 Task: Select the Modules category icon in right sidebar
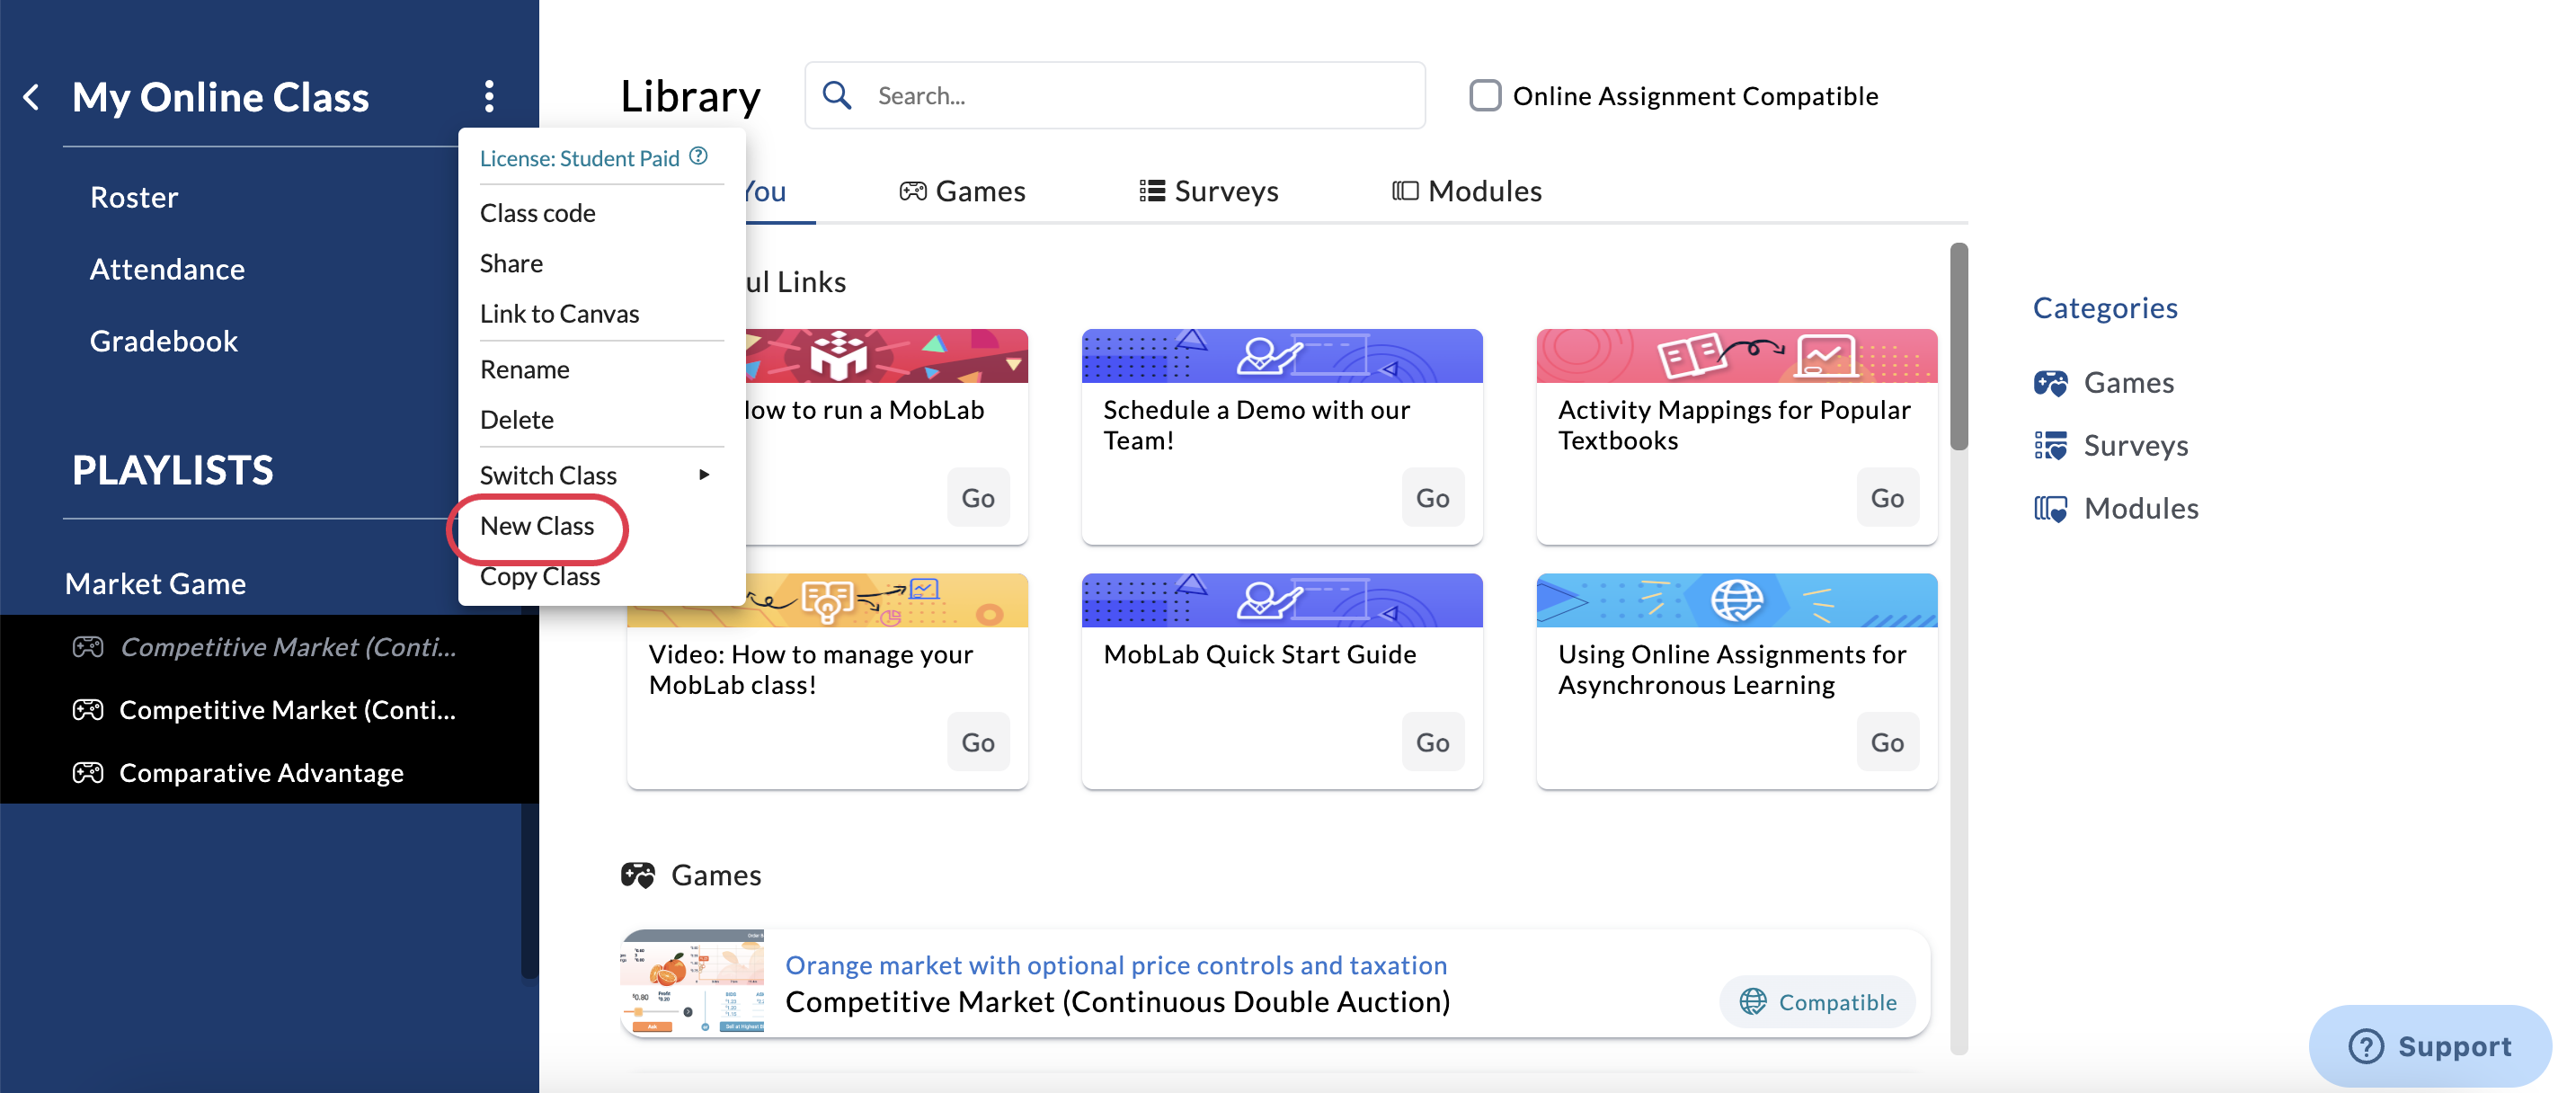(x=2052, y=508)
